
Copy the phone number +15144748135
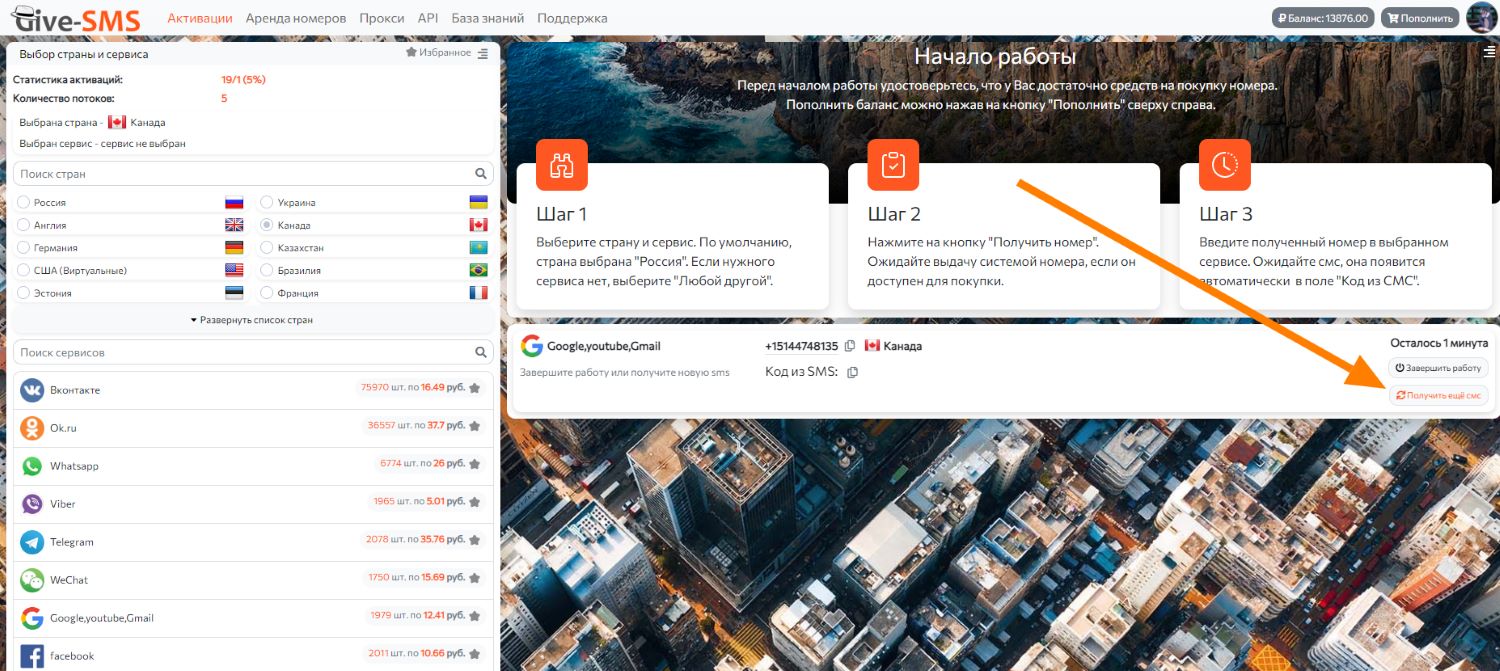[849, 346]
